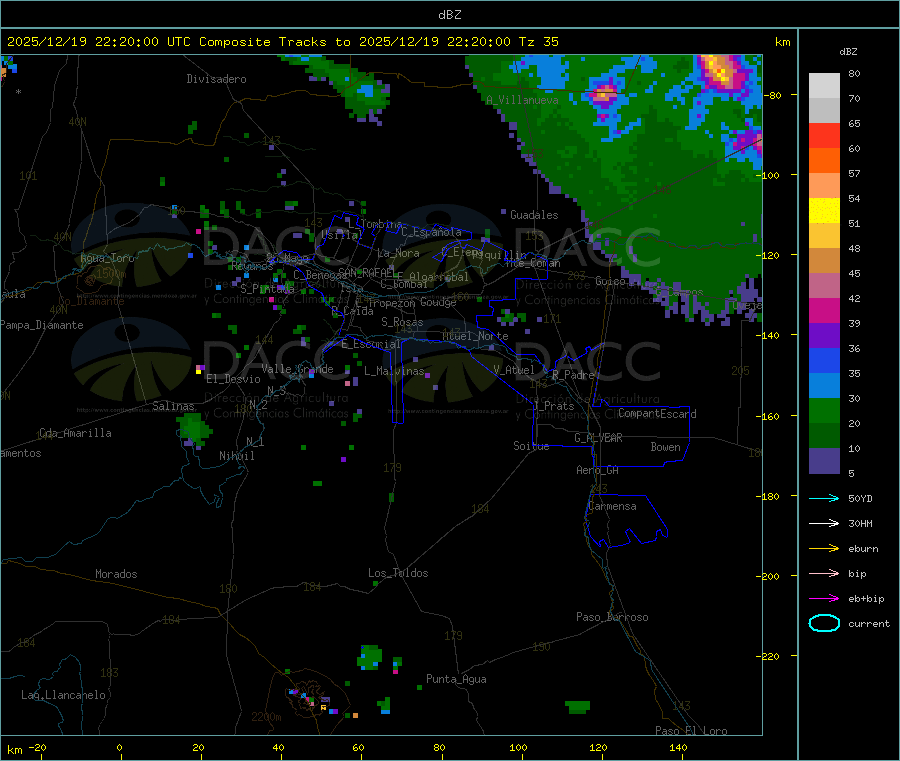Click the SAN_RAFAEL map label
This screenshot has width=900, height=761.
(x=366, y=272)
